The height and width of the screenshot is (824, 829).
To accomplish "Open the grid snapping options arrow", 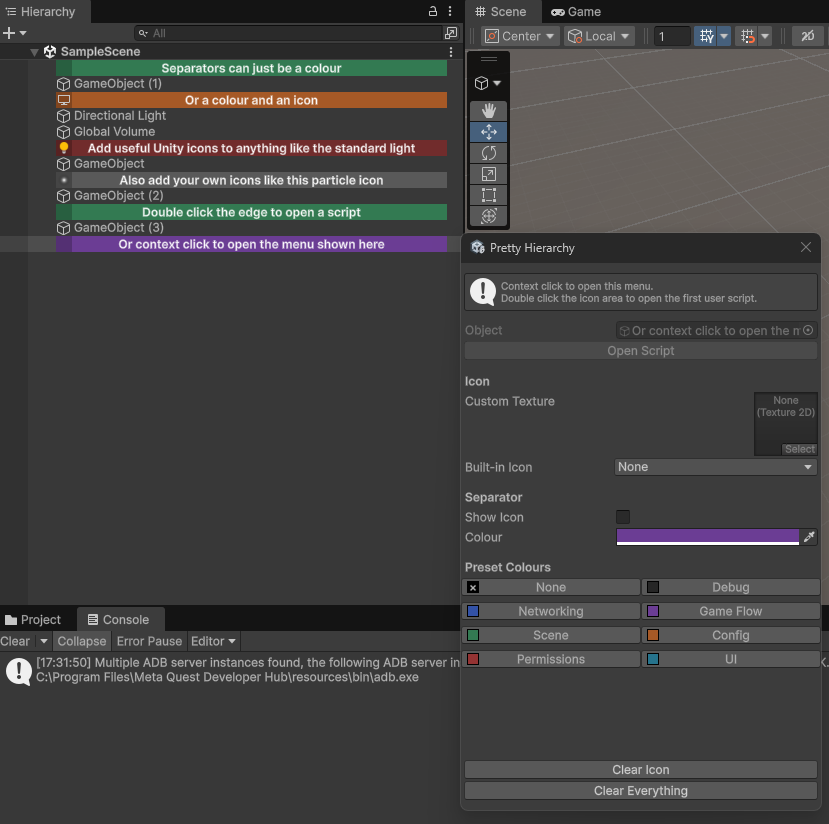I will click(x=764, y=36).
